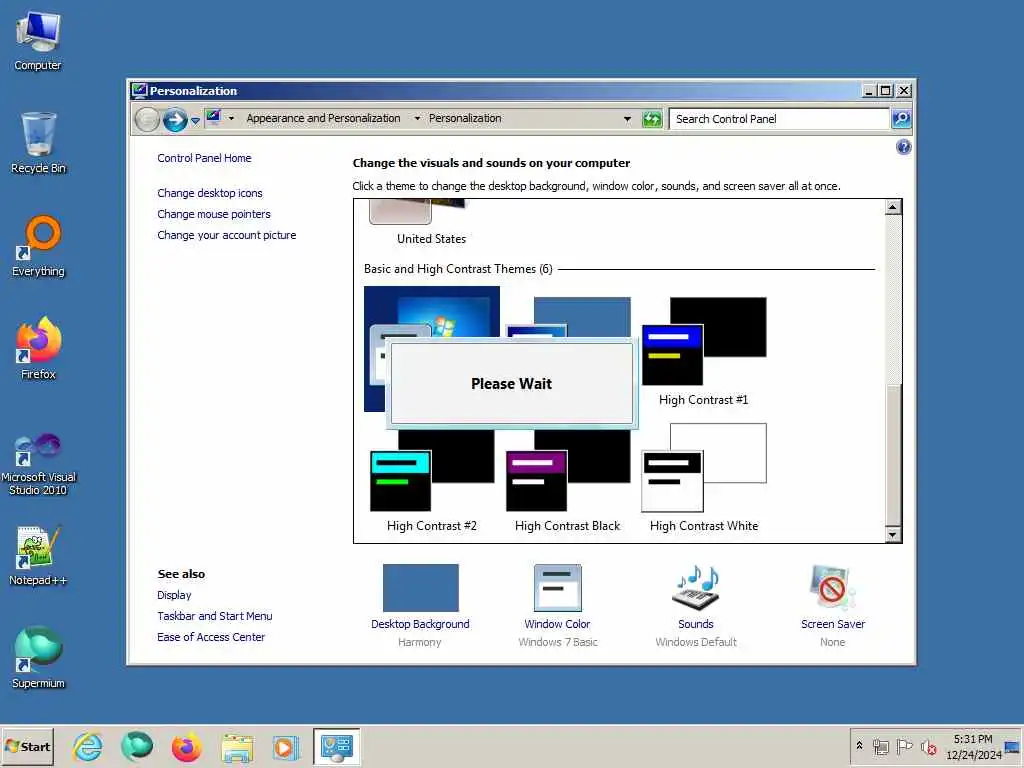
Task: Click Appearance and Personalization breadcrumb
Action: 323,118
